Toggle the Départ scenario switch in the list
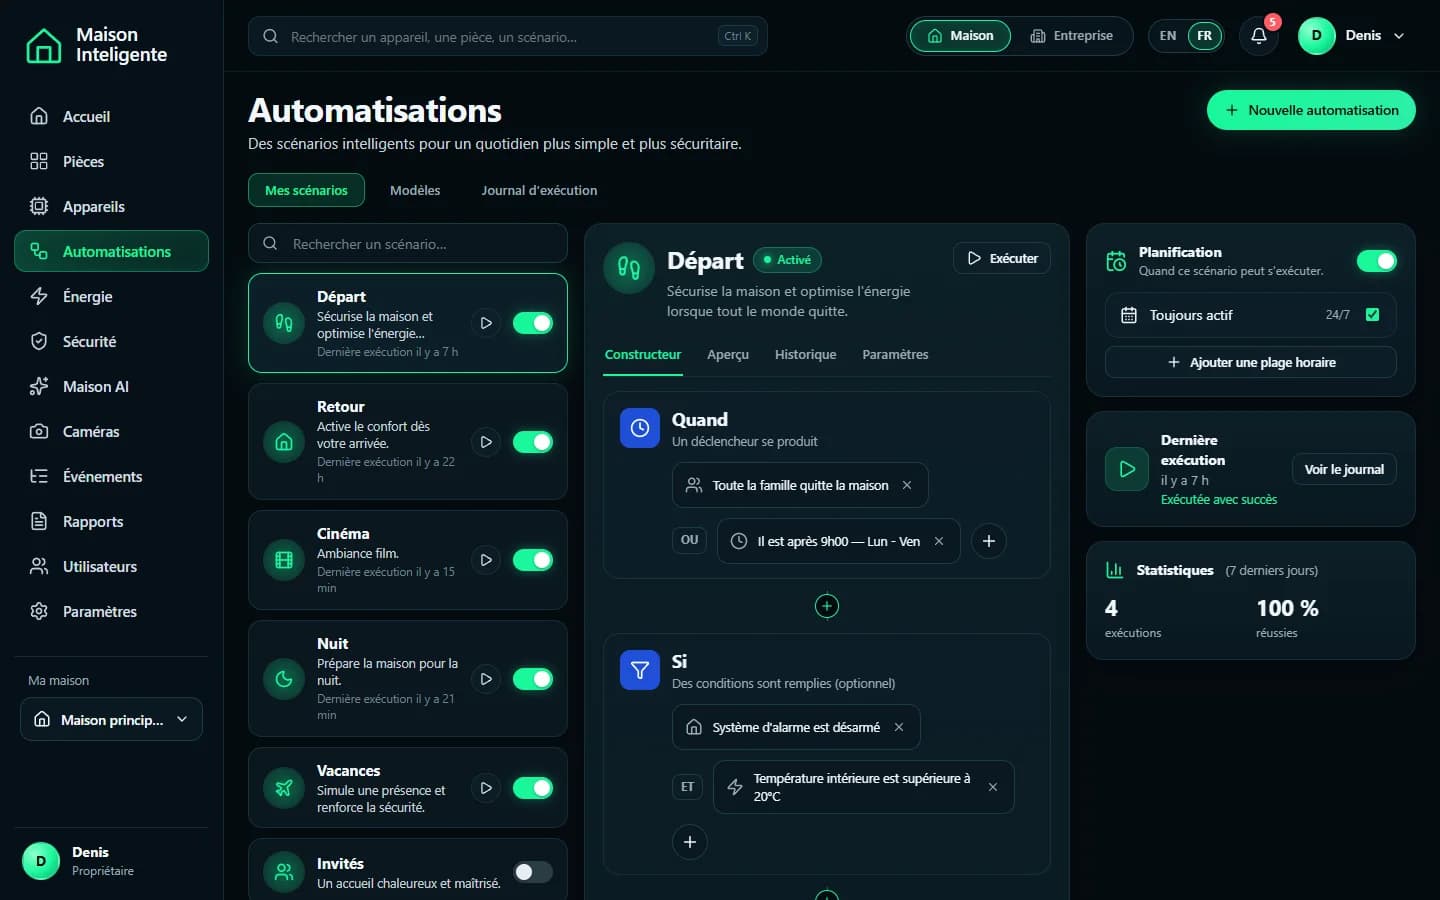The image size is (1440, 900). pyautogui.click(x=533, y=323)
